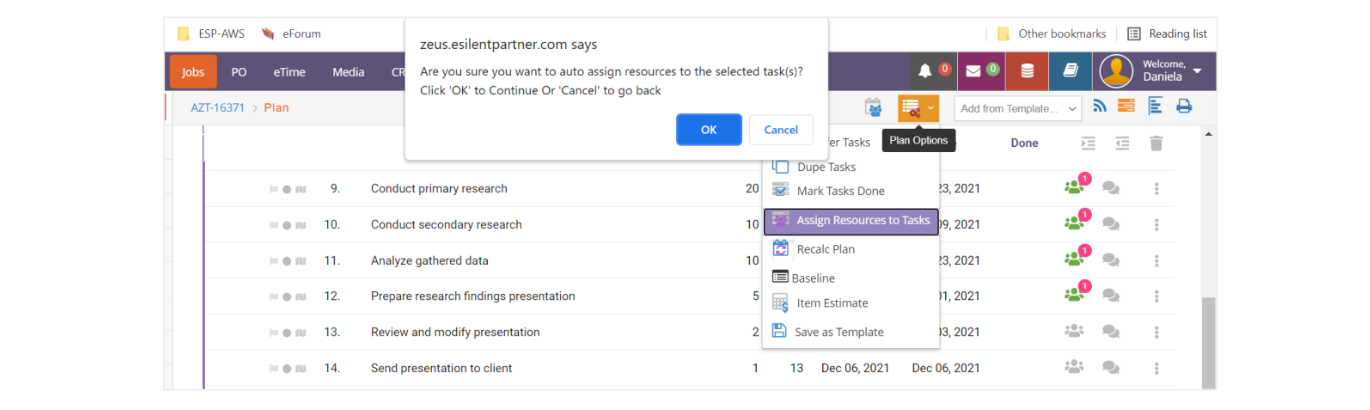Click the indent tasks icon
This screenshot has height=410, width=1370.
tap(1089, 143)
